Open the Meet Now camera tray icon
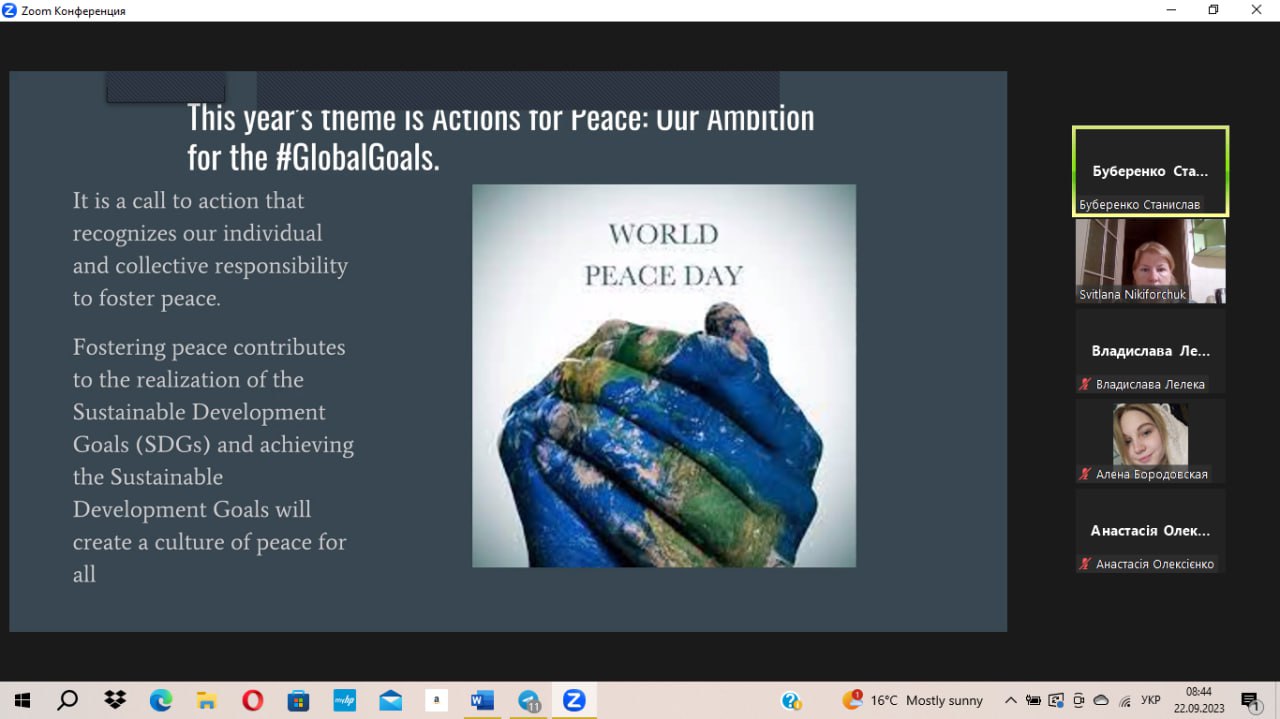This screenshot has height=719, width=1280. pyautogui.click(x=1078, y=701)
